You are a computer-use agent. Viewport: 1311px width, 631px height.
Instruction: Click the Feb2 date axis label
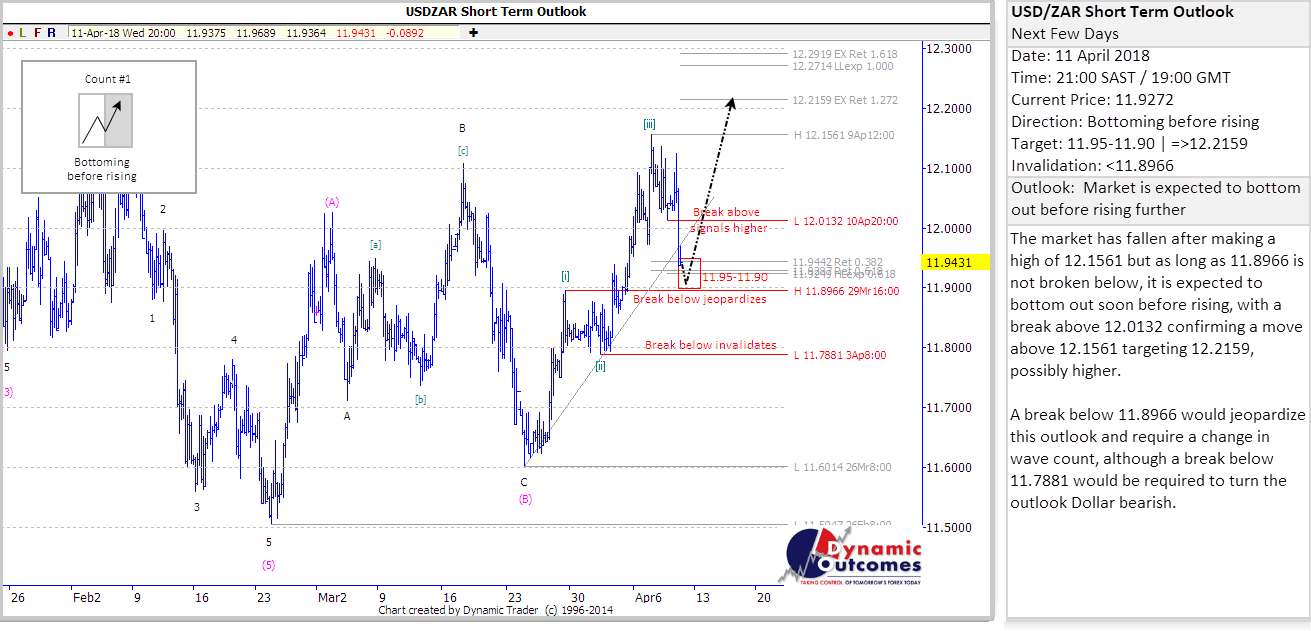pyautogui.click(x=87, y=598)
